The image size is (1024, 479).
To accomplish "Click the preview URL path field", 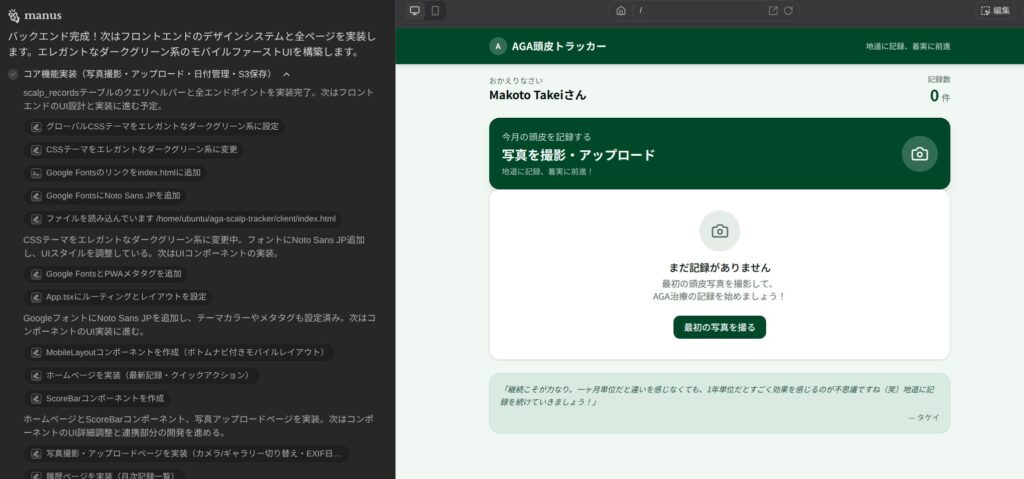I will point(700,10).
